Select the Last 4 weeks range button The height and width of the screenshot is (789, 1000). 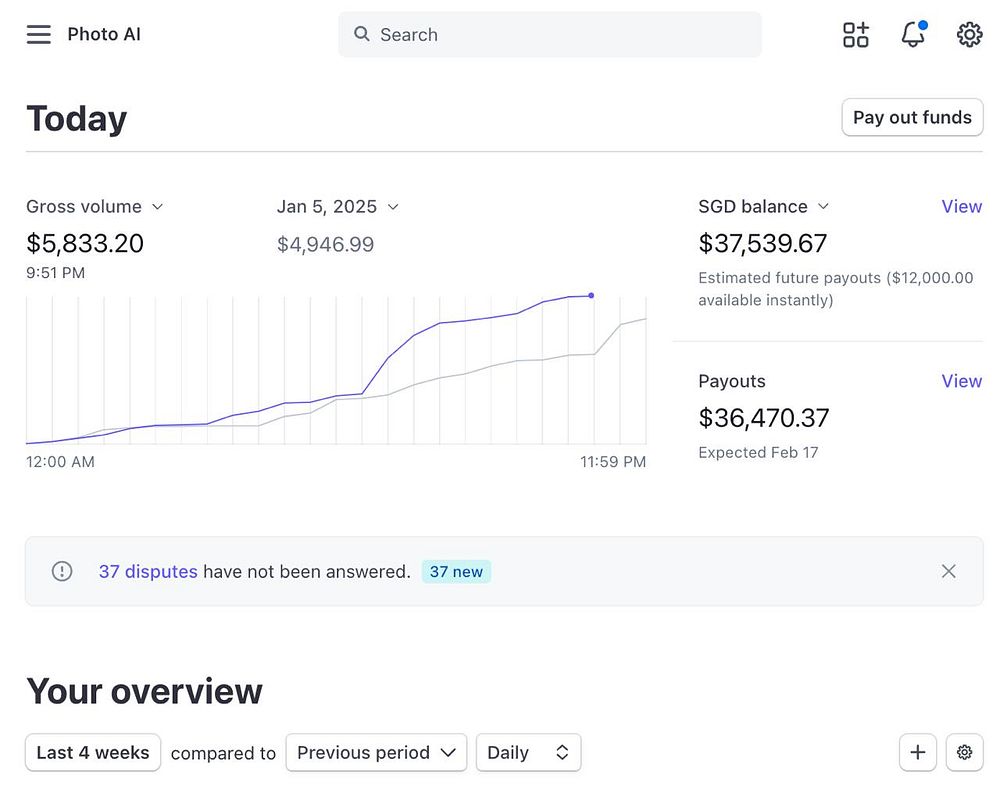(93, 752)
